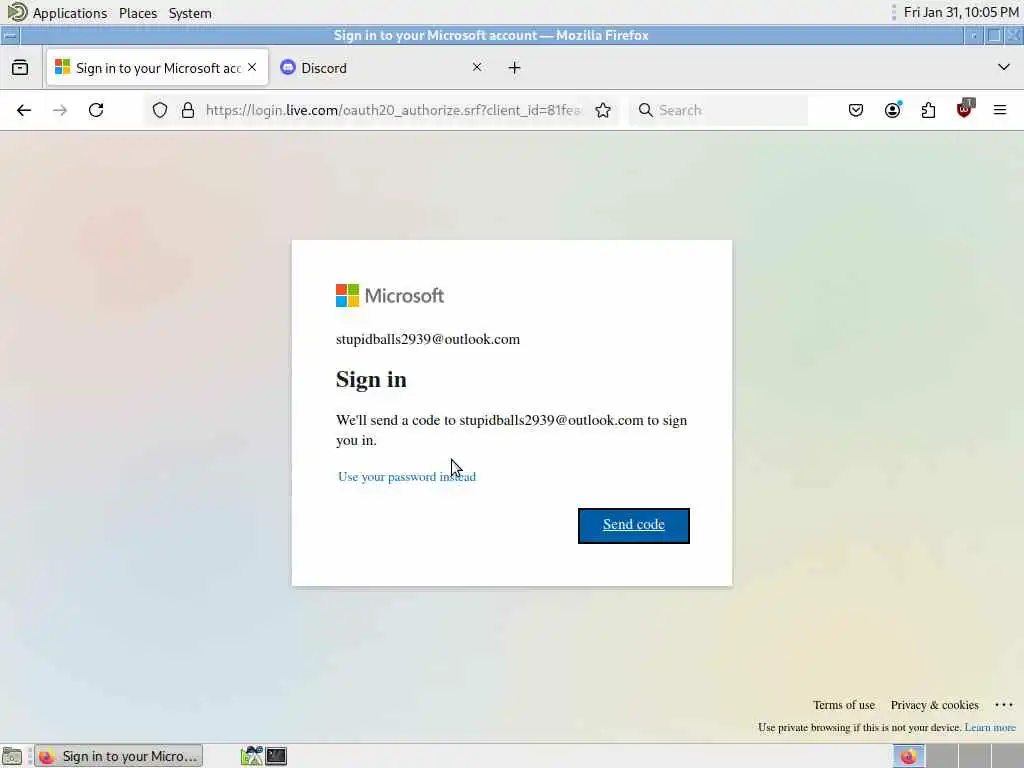Image resolution: width=1024 pixels, height=768 pixels.
Task: Select the Sign in to Microsoft tab
Action: pos(157,68)
